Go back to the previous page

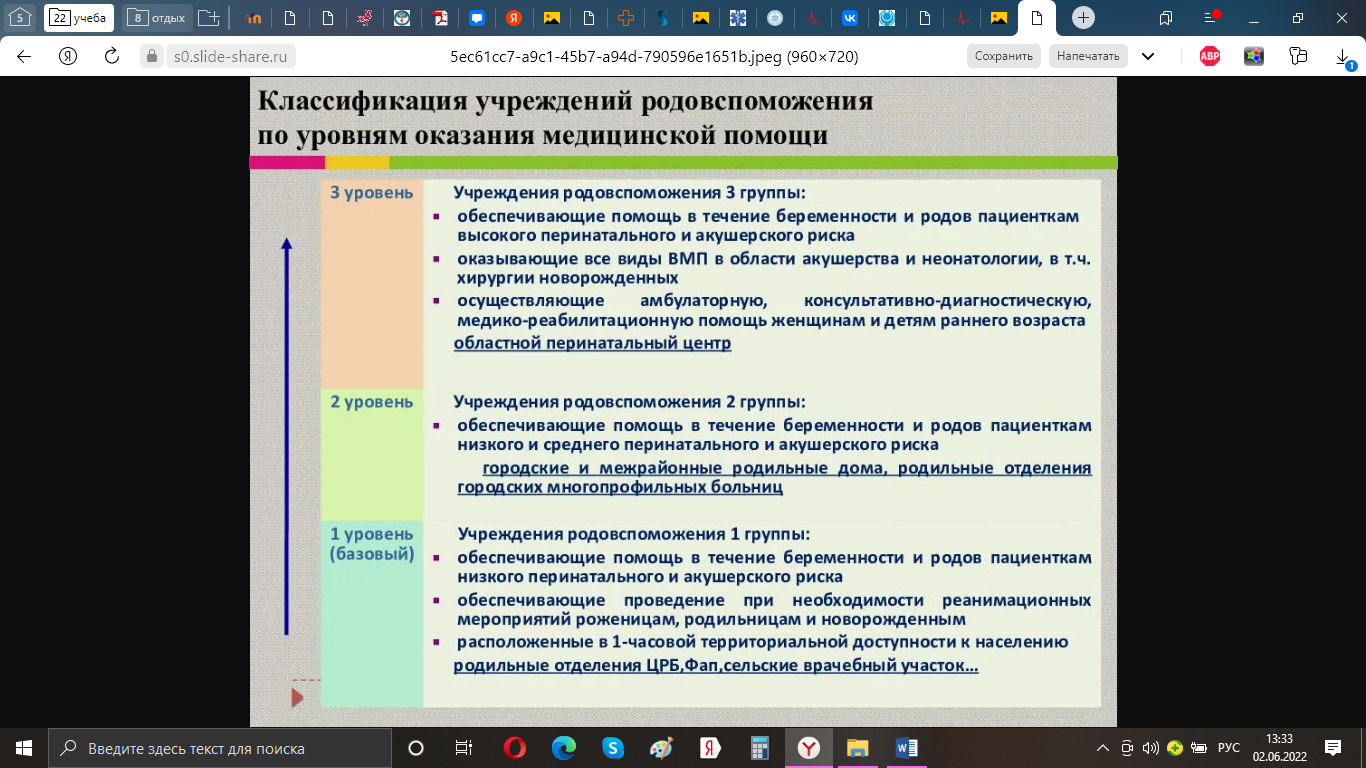click(x=24, y=56)
